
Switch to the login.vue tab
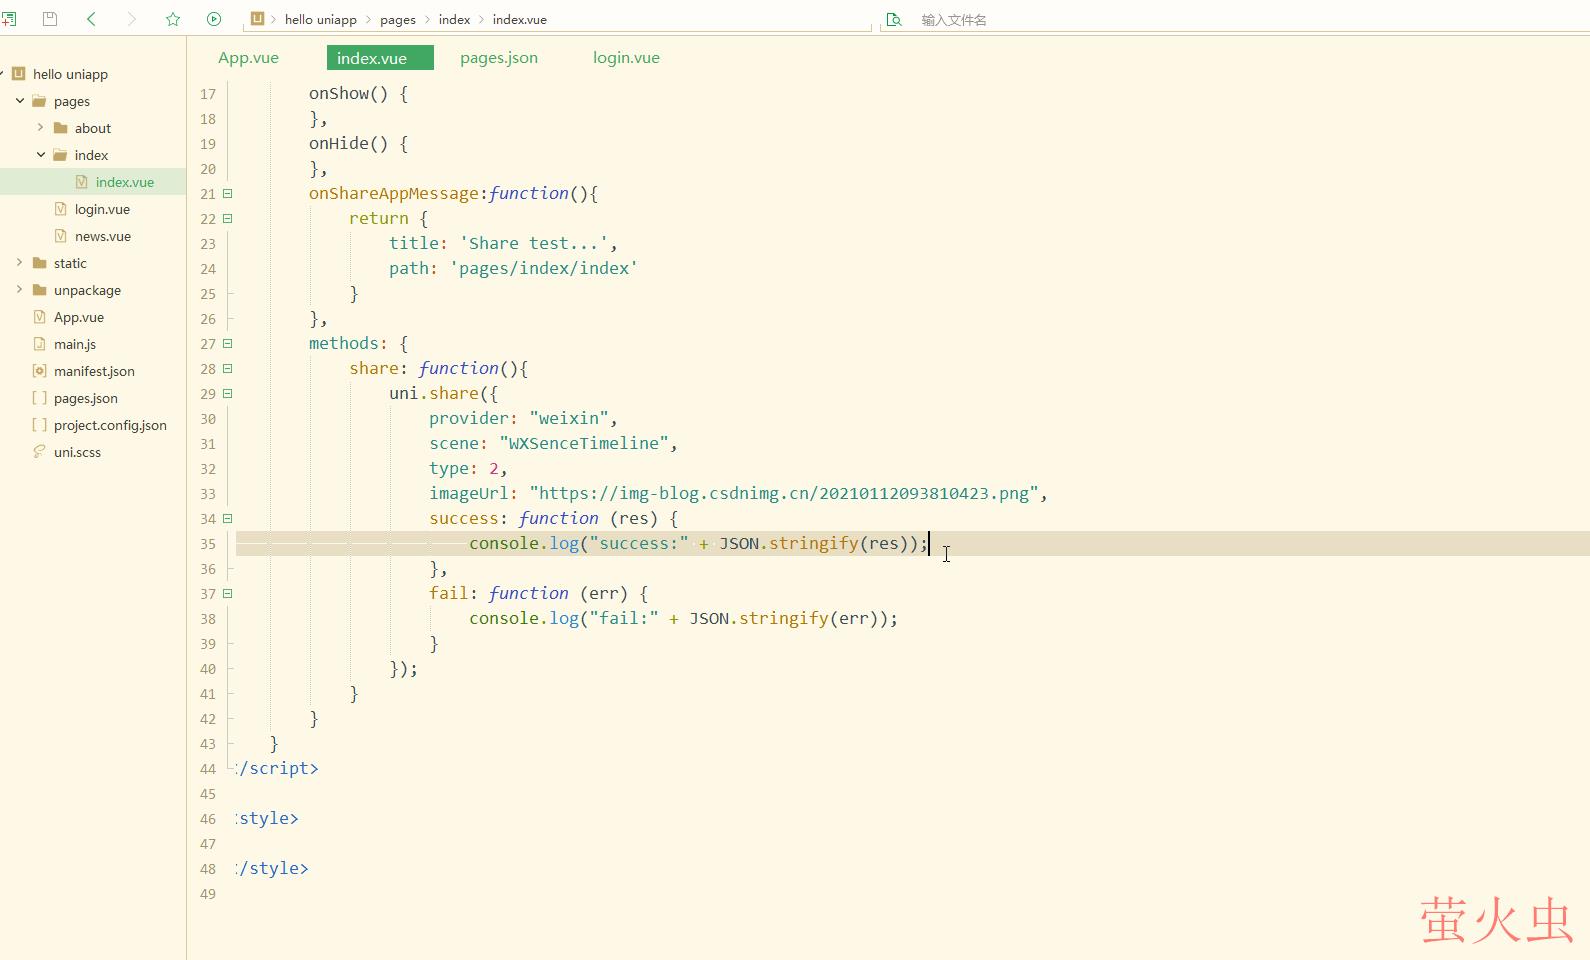tap(626, 58)
